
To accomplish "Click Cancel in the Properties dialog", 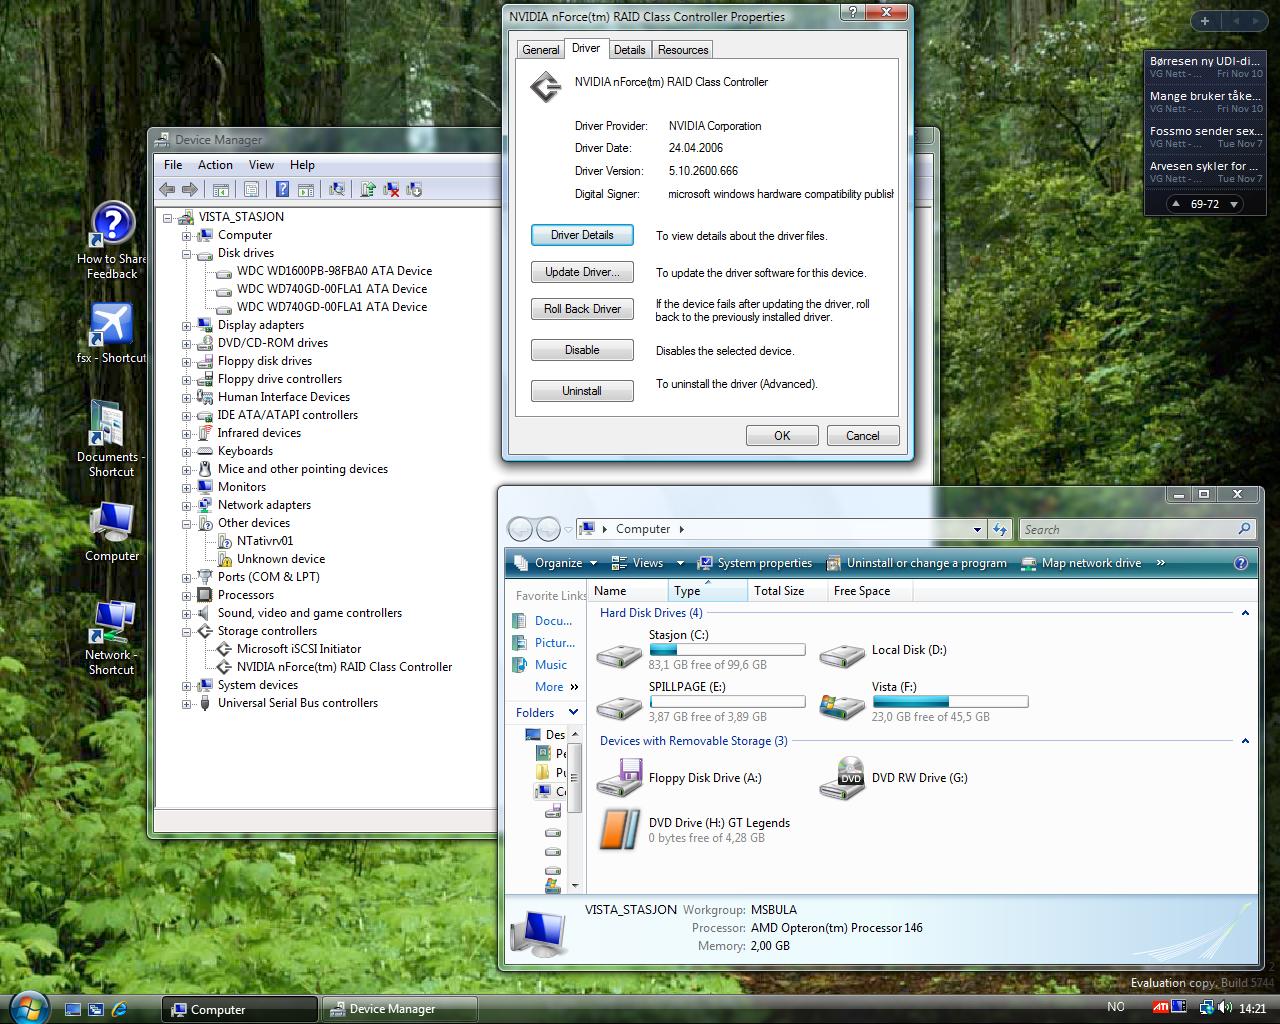I will (x=862, y=435).
